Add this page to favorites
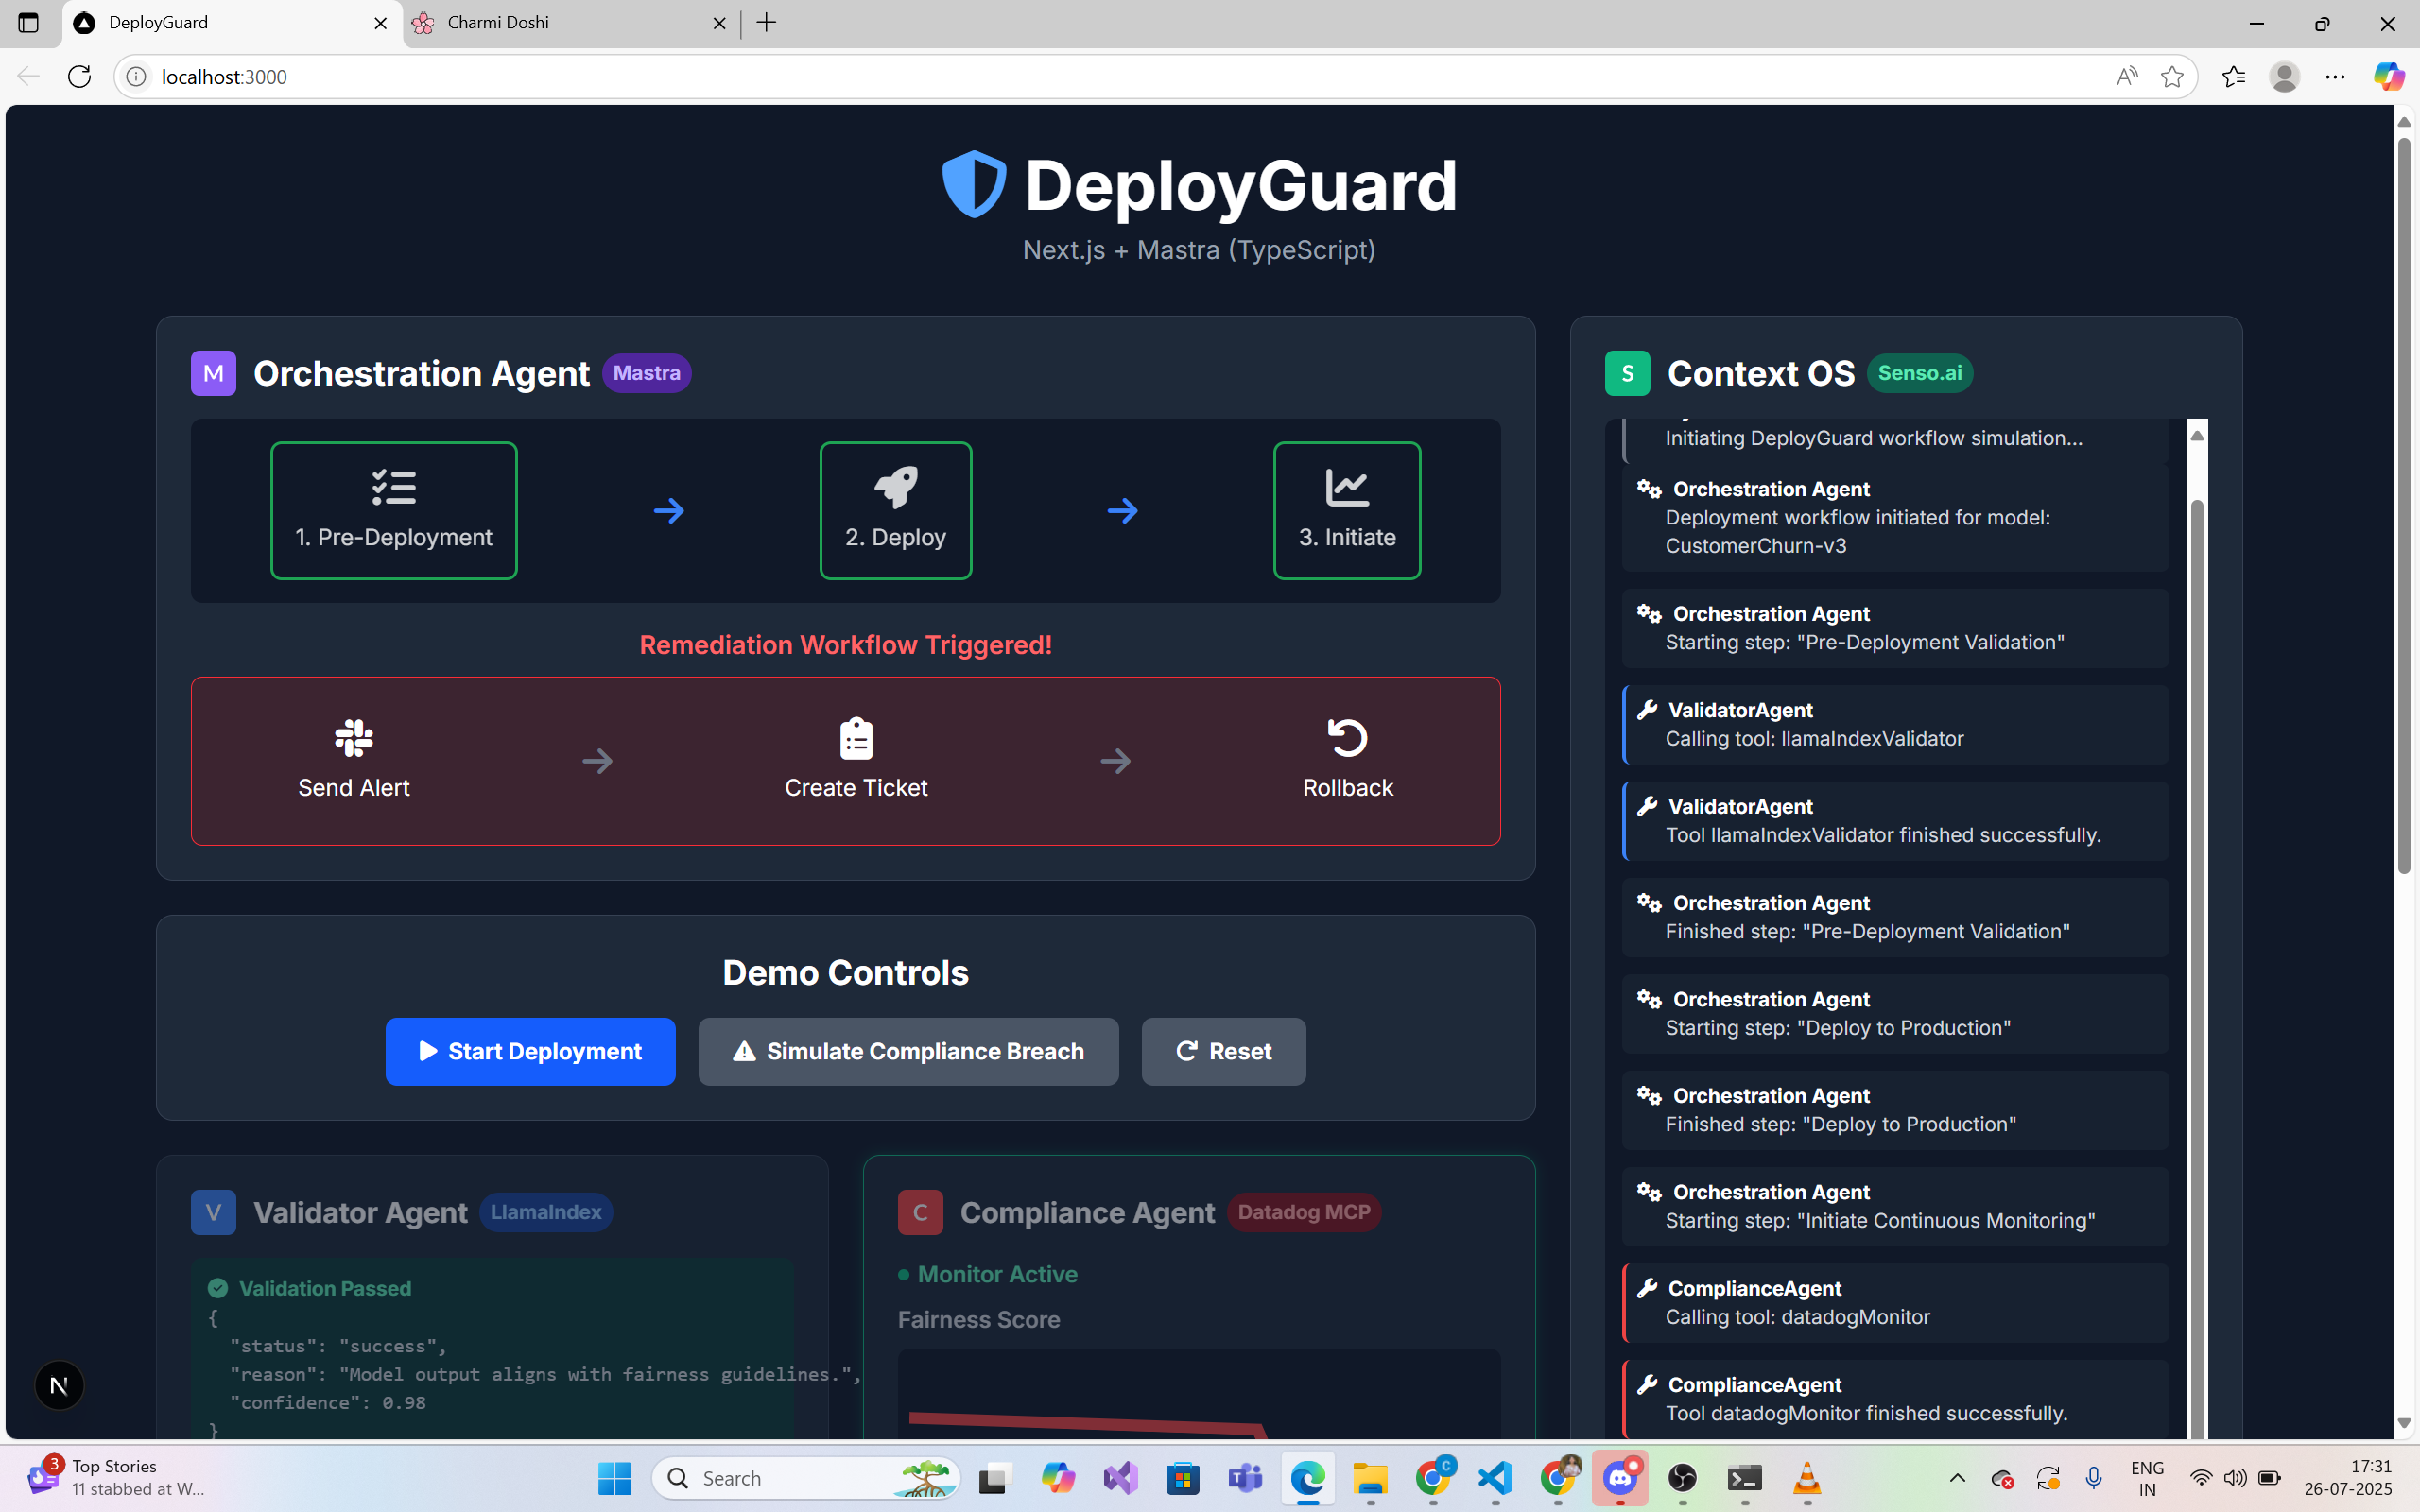The image size is (2420, 1512). pyautogui.click(x=2171, y=77)
